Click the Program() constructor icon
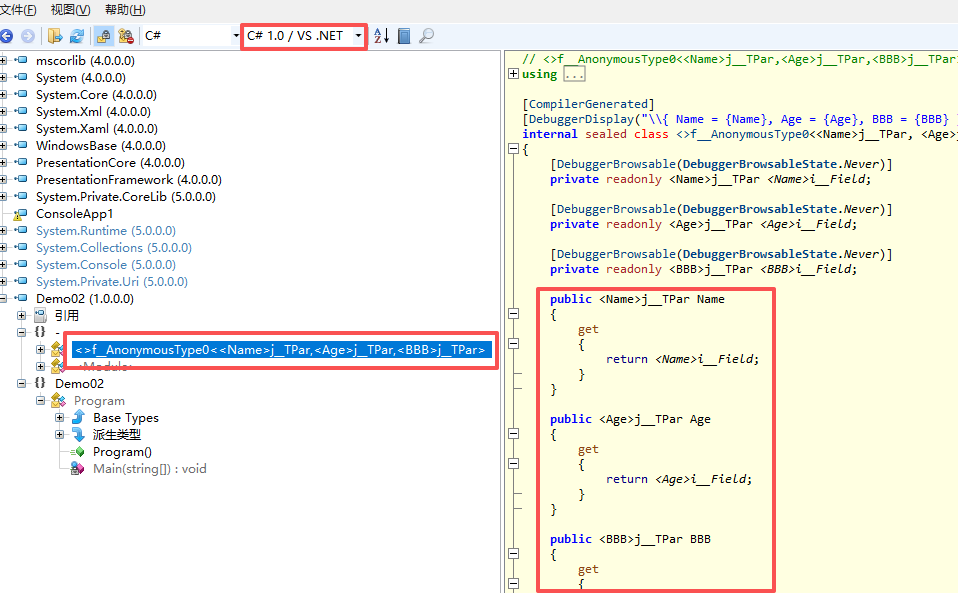 pos(78,452)
